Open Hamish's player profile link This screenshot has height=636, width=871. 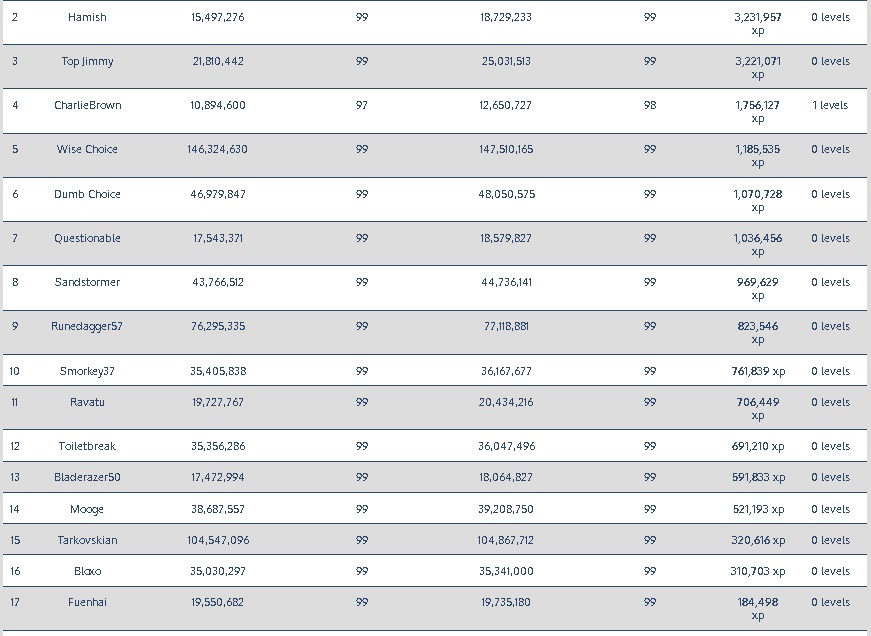click(87, 18)
